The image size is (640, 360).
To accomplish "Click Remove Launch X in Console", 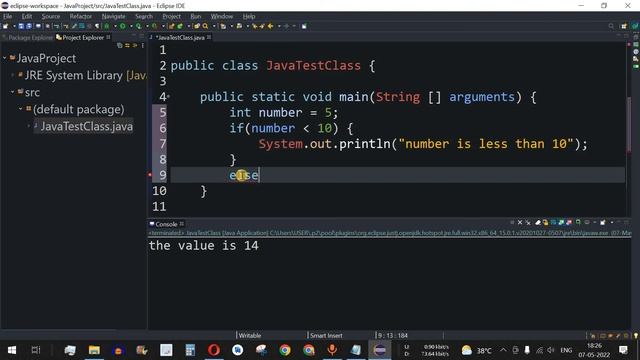I will pyautogui.click(x=520, y=222).
